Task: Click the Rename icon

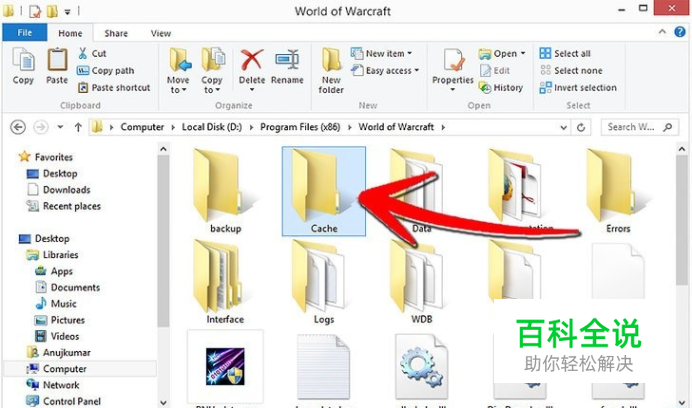Action: (x=287, y=60)
